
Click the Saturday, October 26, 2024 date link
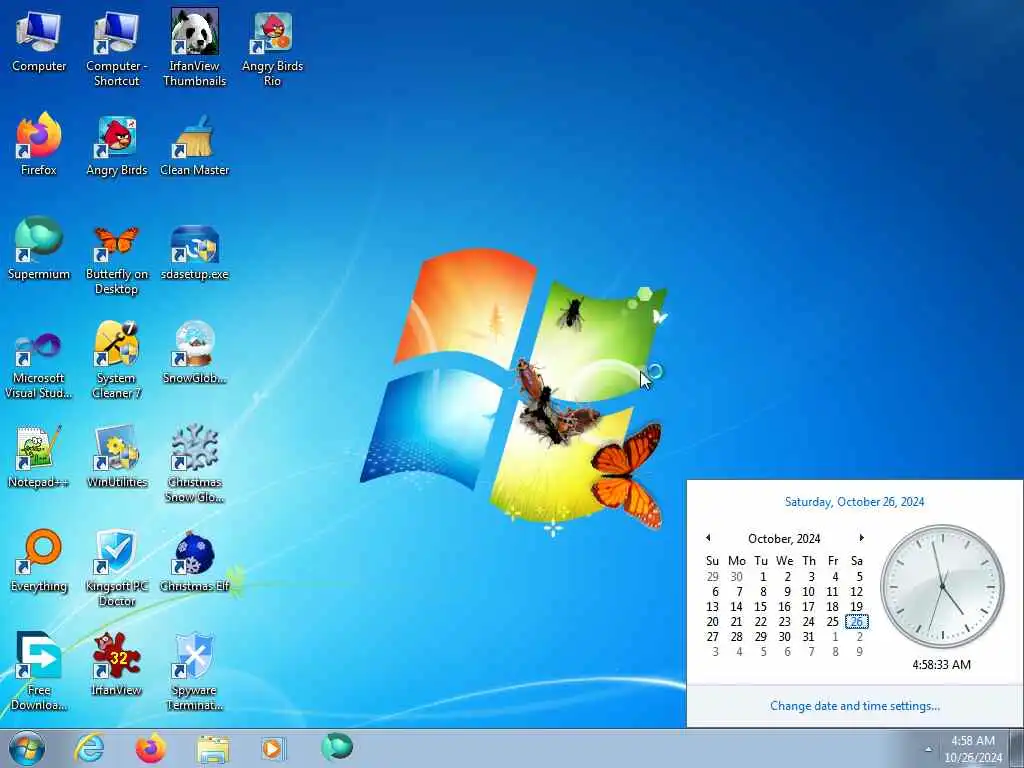pyautogui.click(x=854, y=502)
